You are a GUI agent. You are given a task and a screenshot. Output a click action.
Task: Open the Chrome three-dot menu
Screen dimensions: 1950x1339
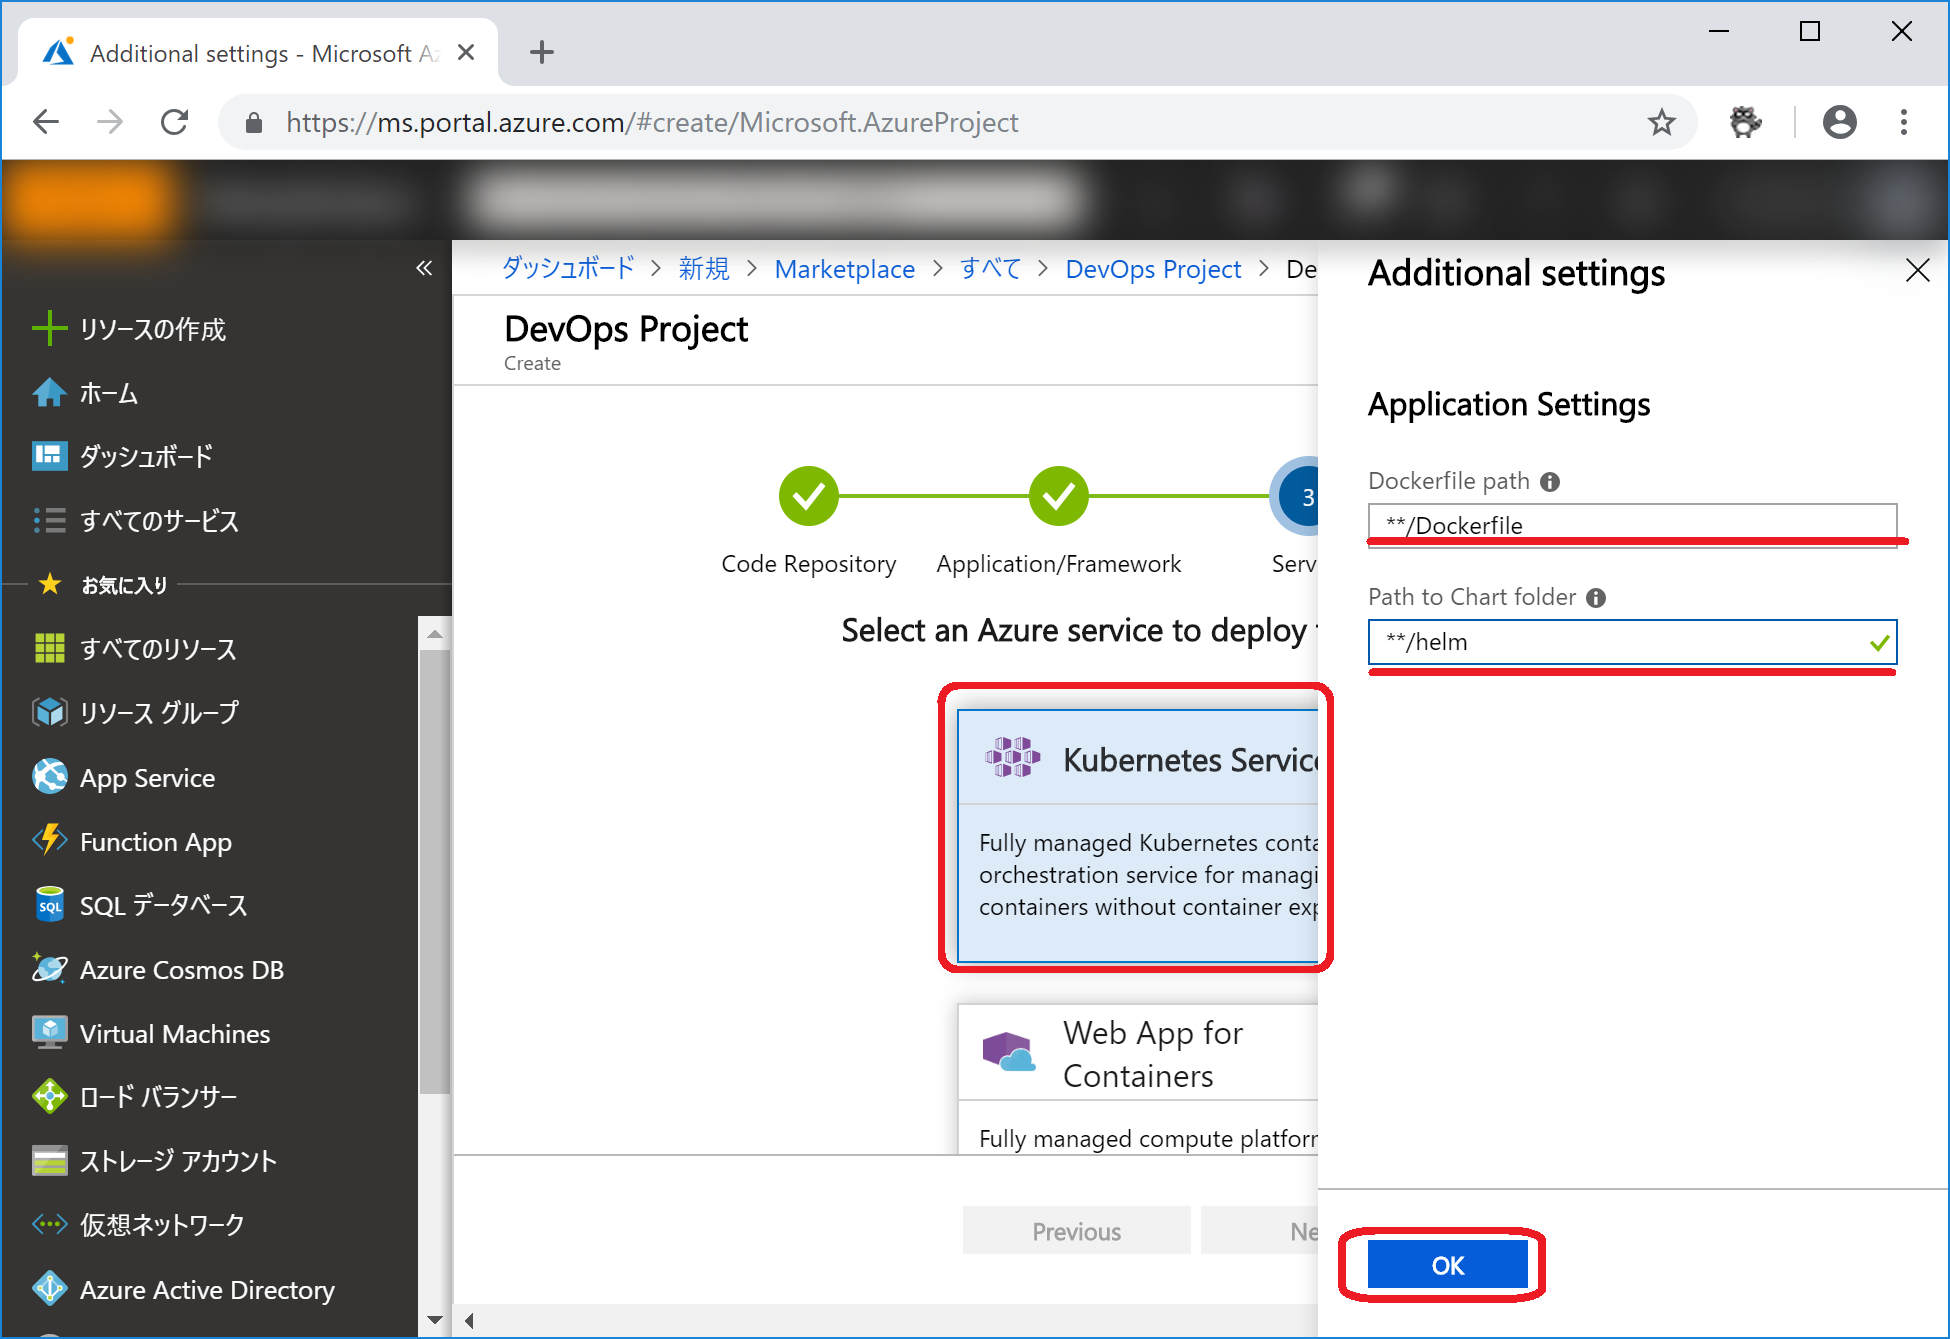click(x=1903, y=122)
